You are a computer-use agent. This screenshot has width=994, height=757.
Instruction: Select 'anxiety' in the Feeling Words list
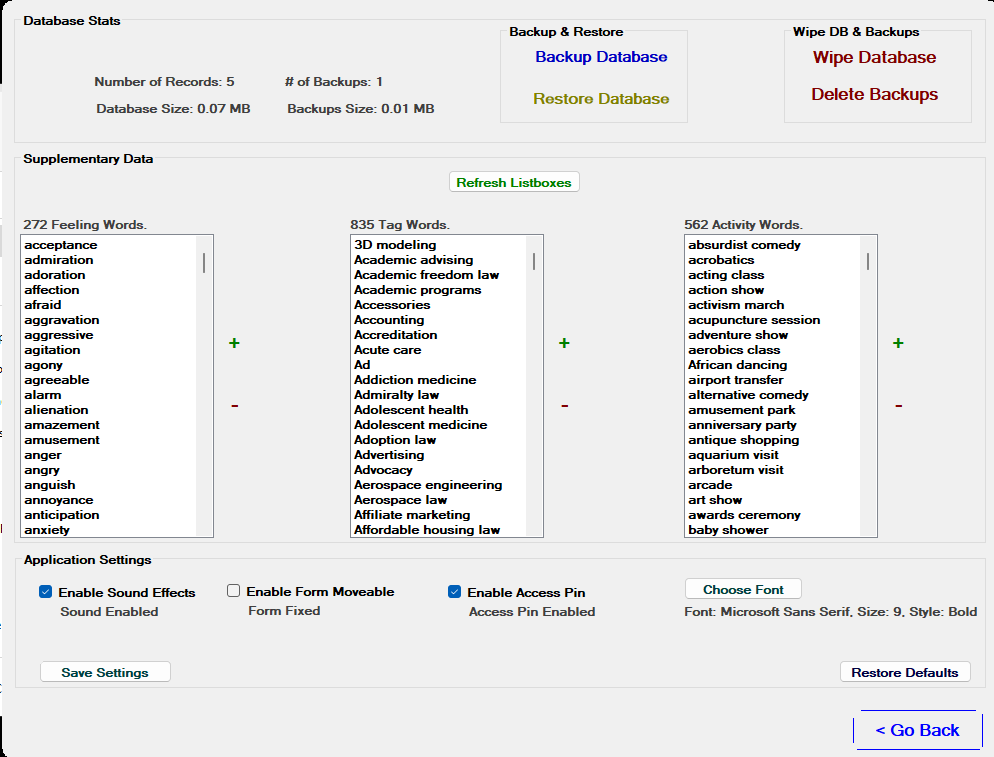click(x=109, y=530)
